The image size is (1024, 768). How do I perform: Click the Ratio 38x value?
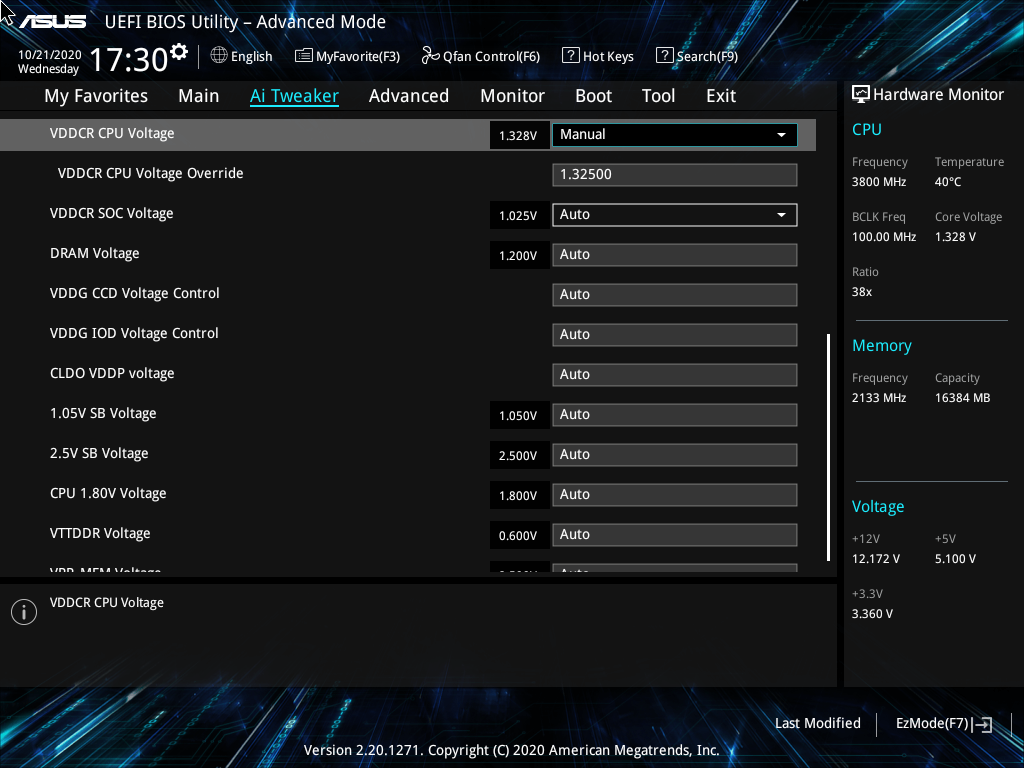(x=861, y=292)
